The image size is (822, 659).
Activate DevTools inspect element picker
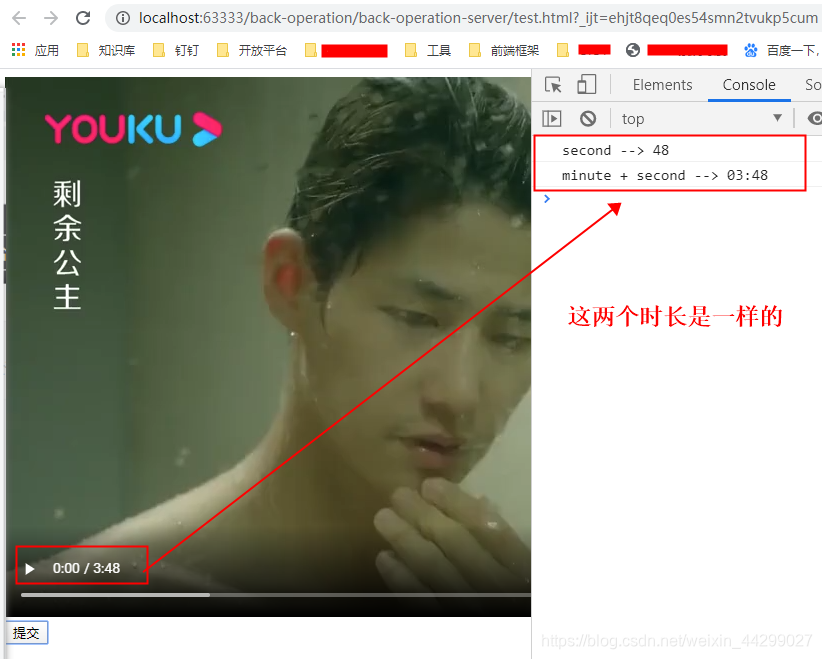click(x=553, y=85)
